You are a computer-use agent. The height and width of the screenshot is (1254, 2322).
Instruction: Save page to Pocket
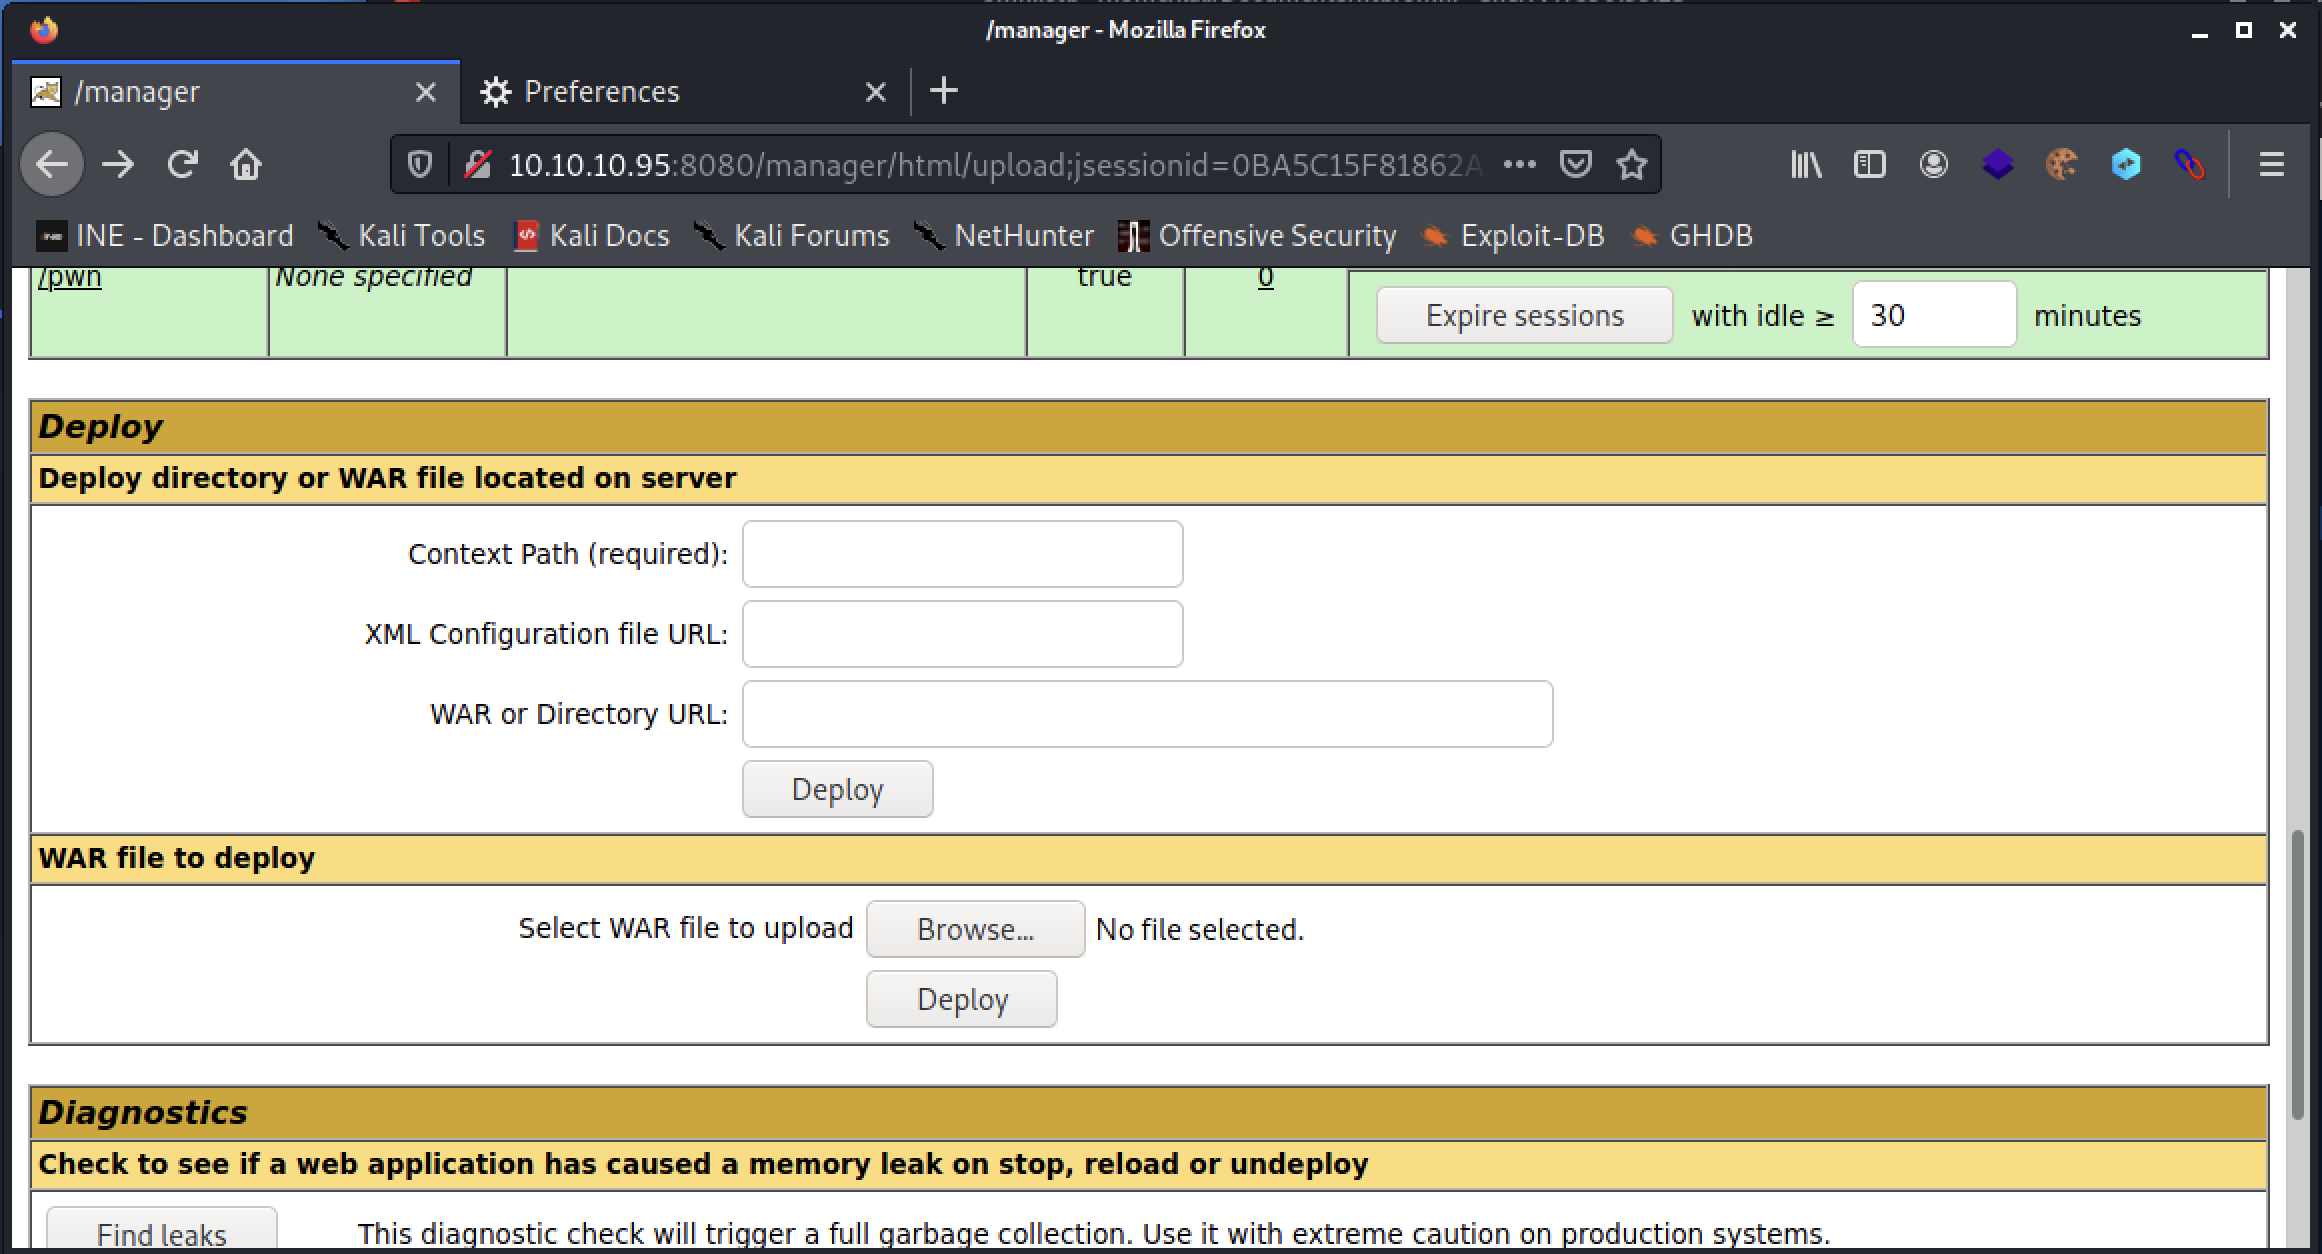(x=1575, y=164)
